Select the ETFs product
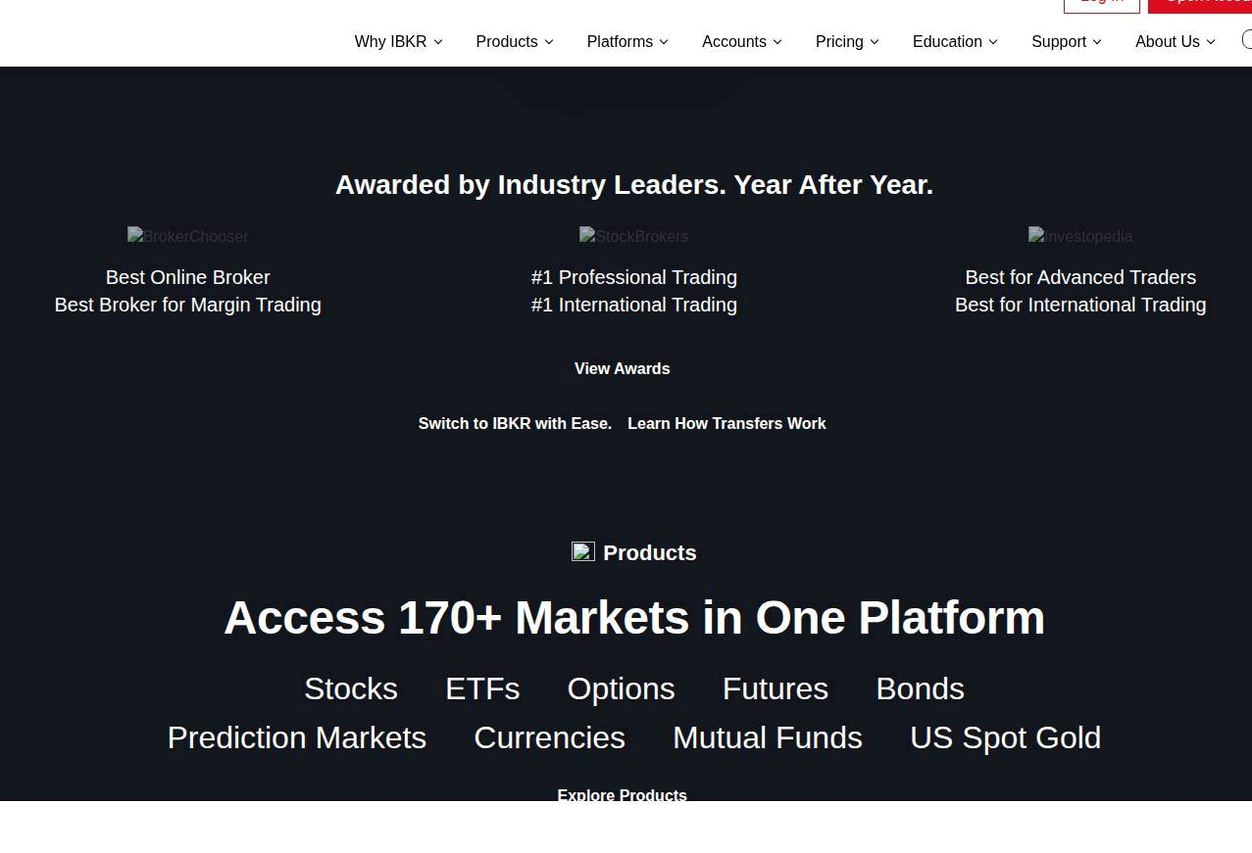1252x853 pixels. tap(482, 689)
